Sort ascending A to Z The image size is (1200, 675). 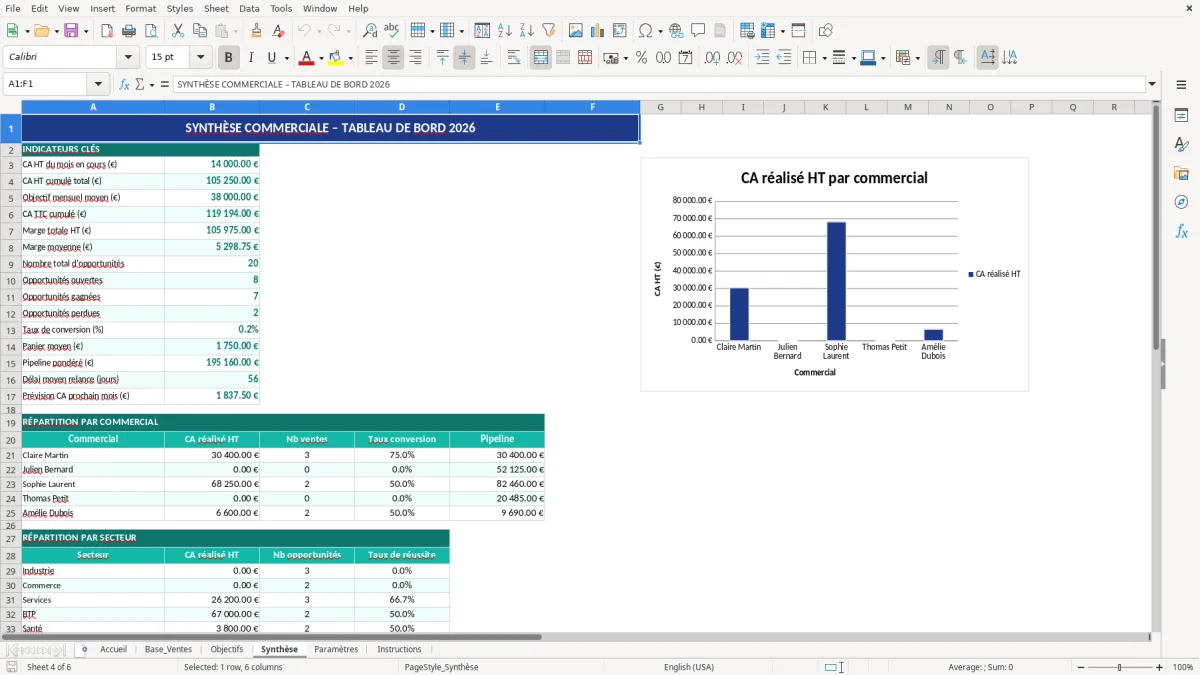pos(504,31)
